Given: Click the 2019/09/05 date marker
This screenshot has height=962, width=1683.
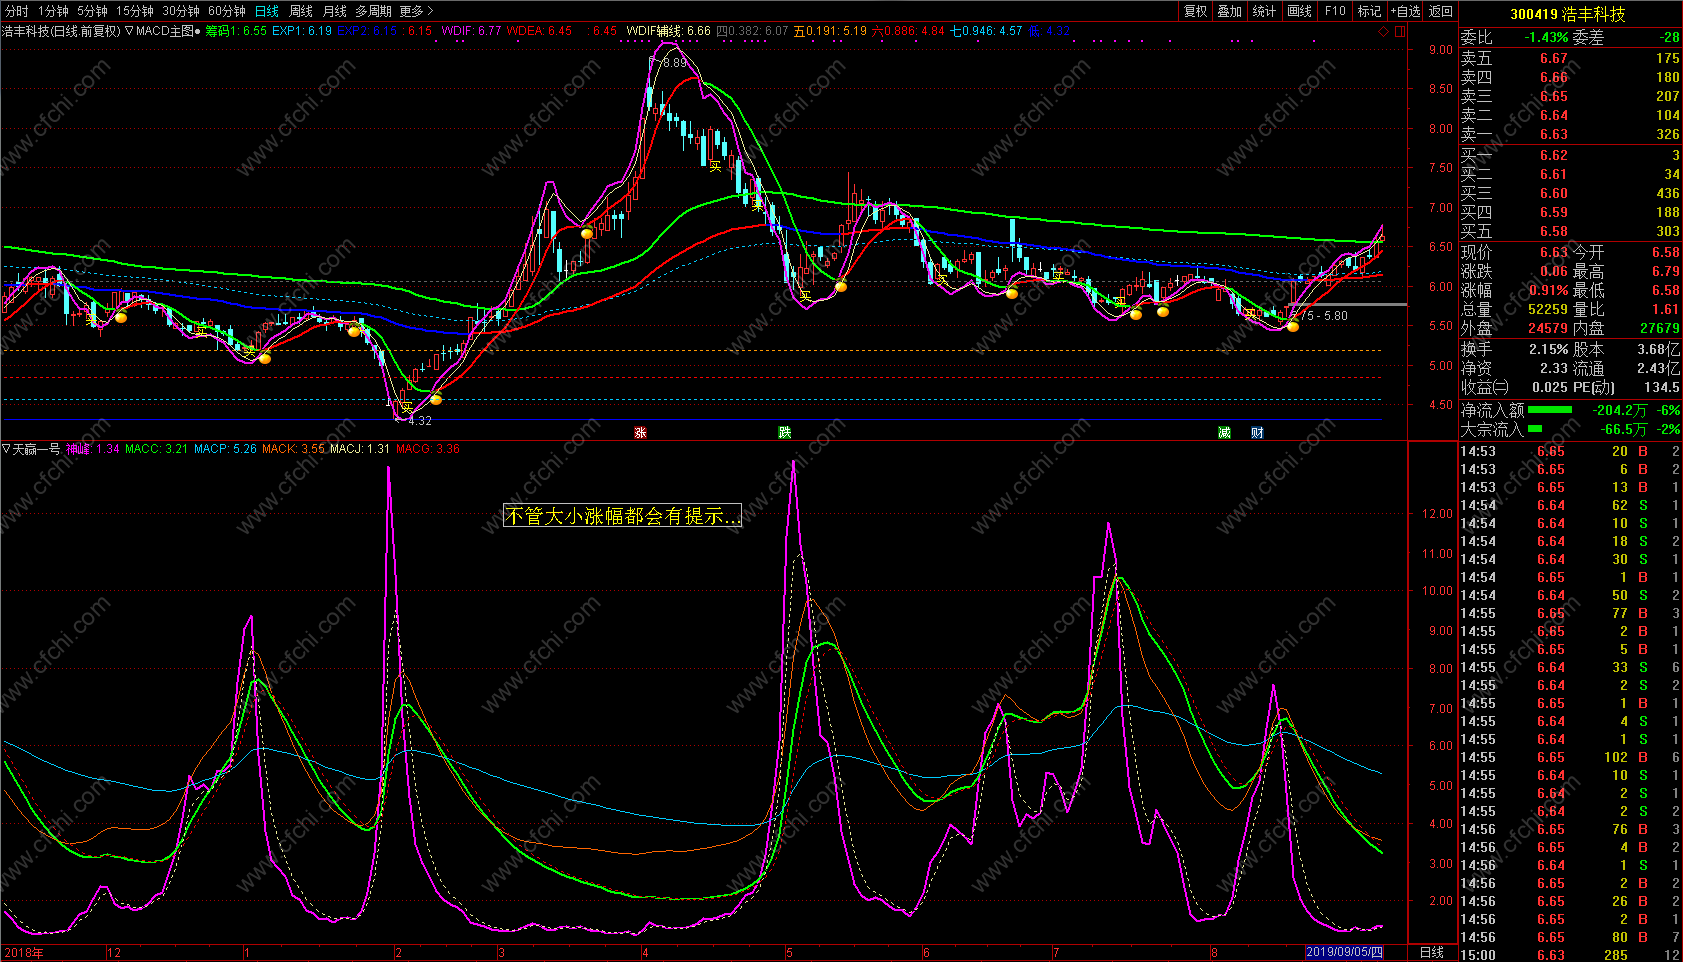Looking at the screenshot, I should pos(1345,952).
